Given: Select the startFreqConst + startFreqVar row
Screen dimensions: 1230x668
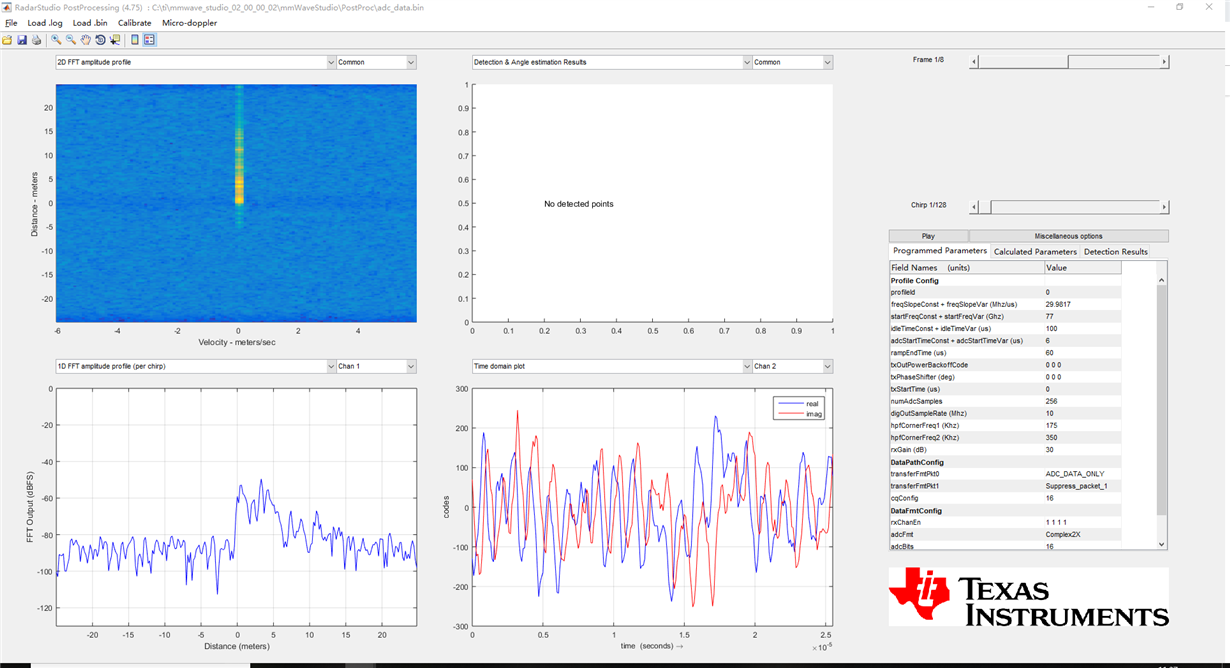Looking at the screenshot, I should pos(1005,316).
